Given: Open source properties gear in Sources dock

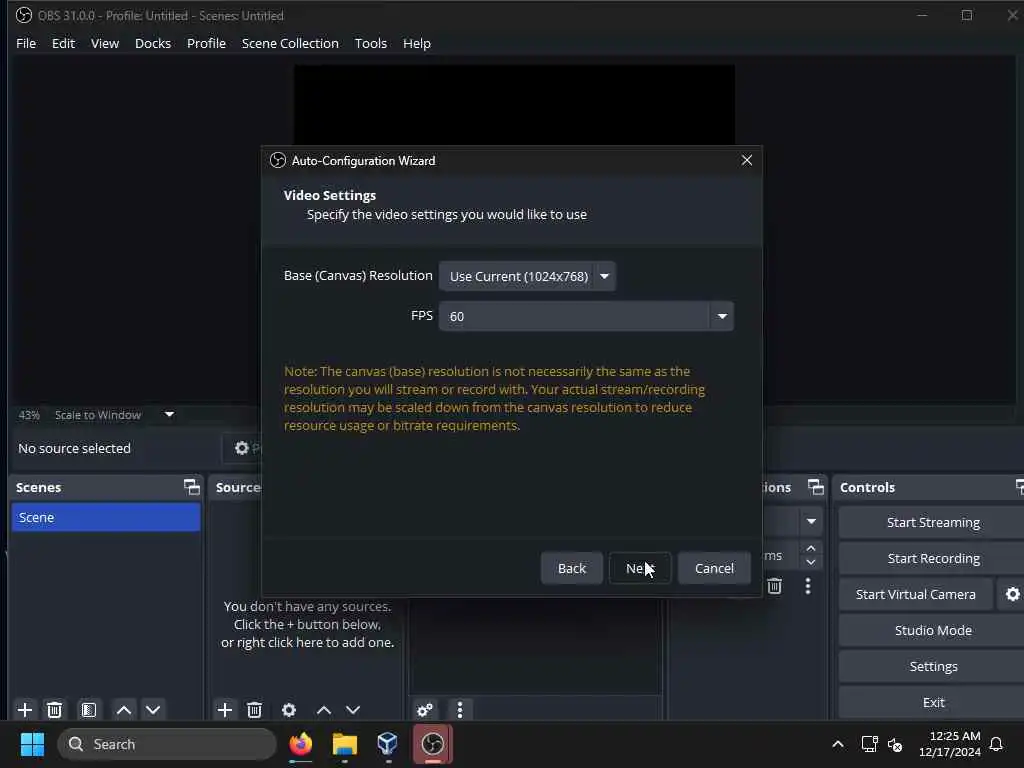Looking at the screenshot, I should tap(289, 710).
